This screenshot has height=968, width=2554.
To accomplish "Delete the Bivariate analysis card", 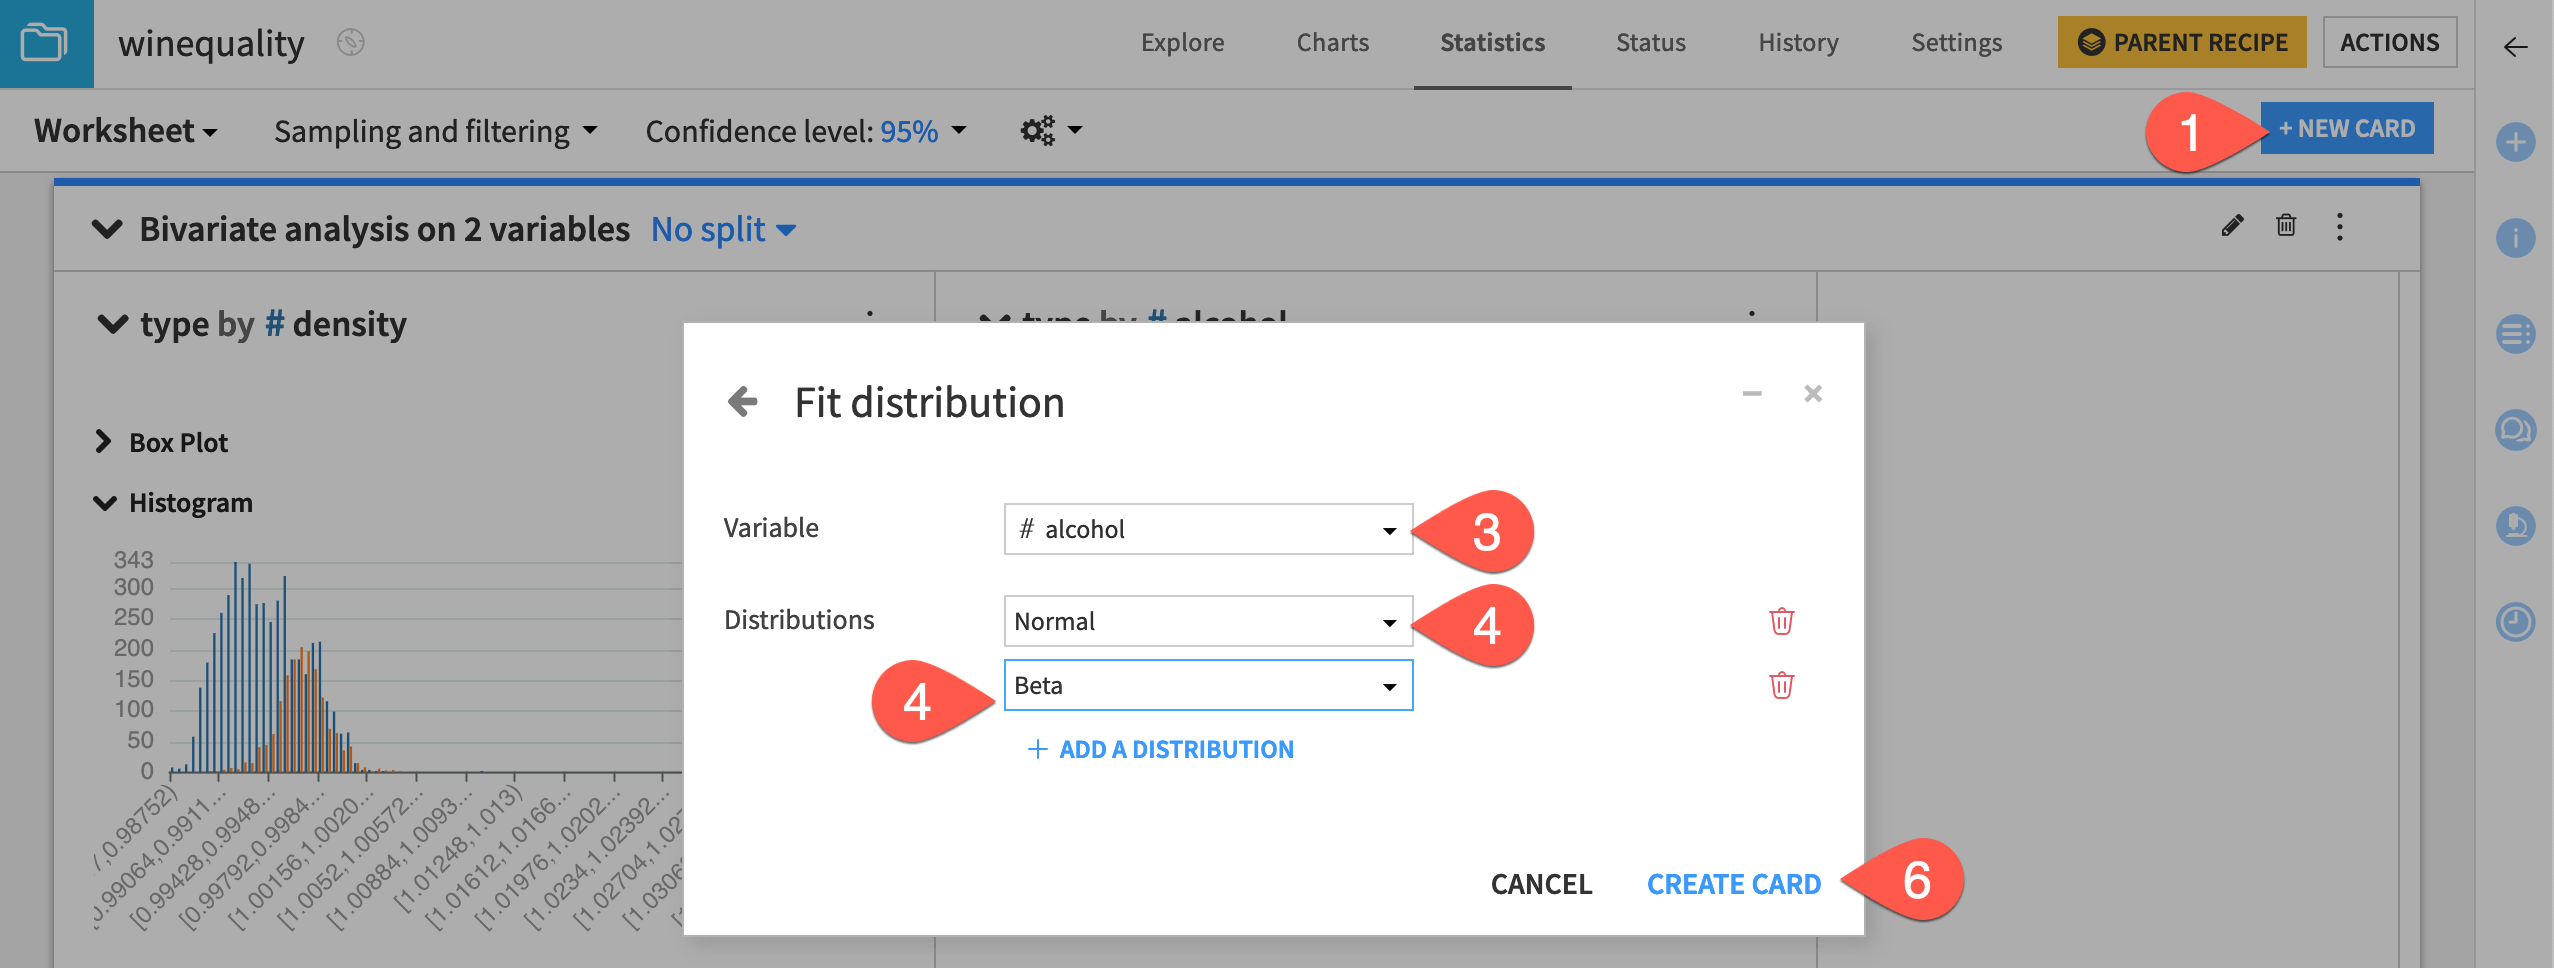I will [x=2286, y=228].
